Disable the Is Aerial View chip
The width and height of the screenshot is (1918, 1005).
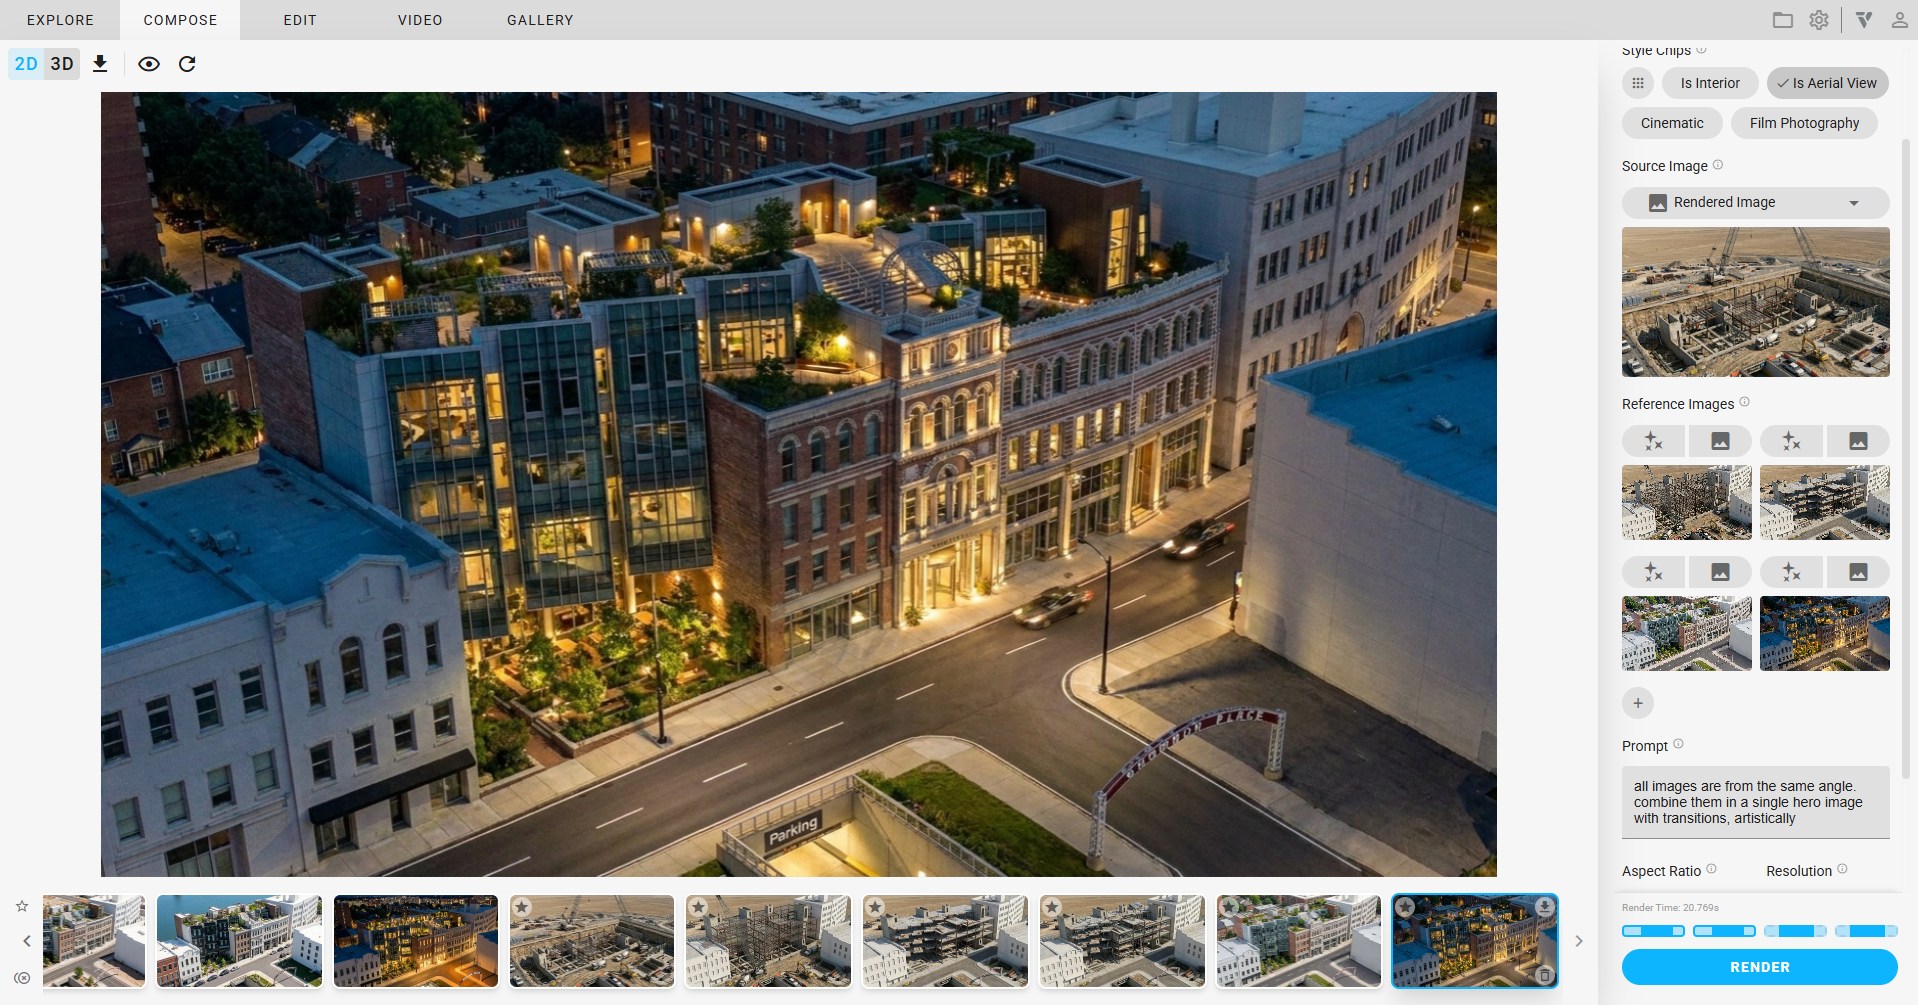tap(1826, 83)
